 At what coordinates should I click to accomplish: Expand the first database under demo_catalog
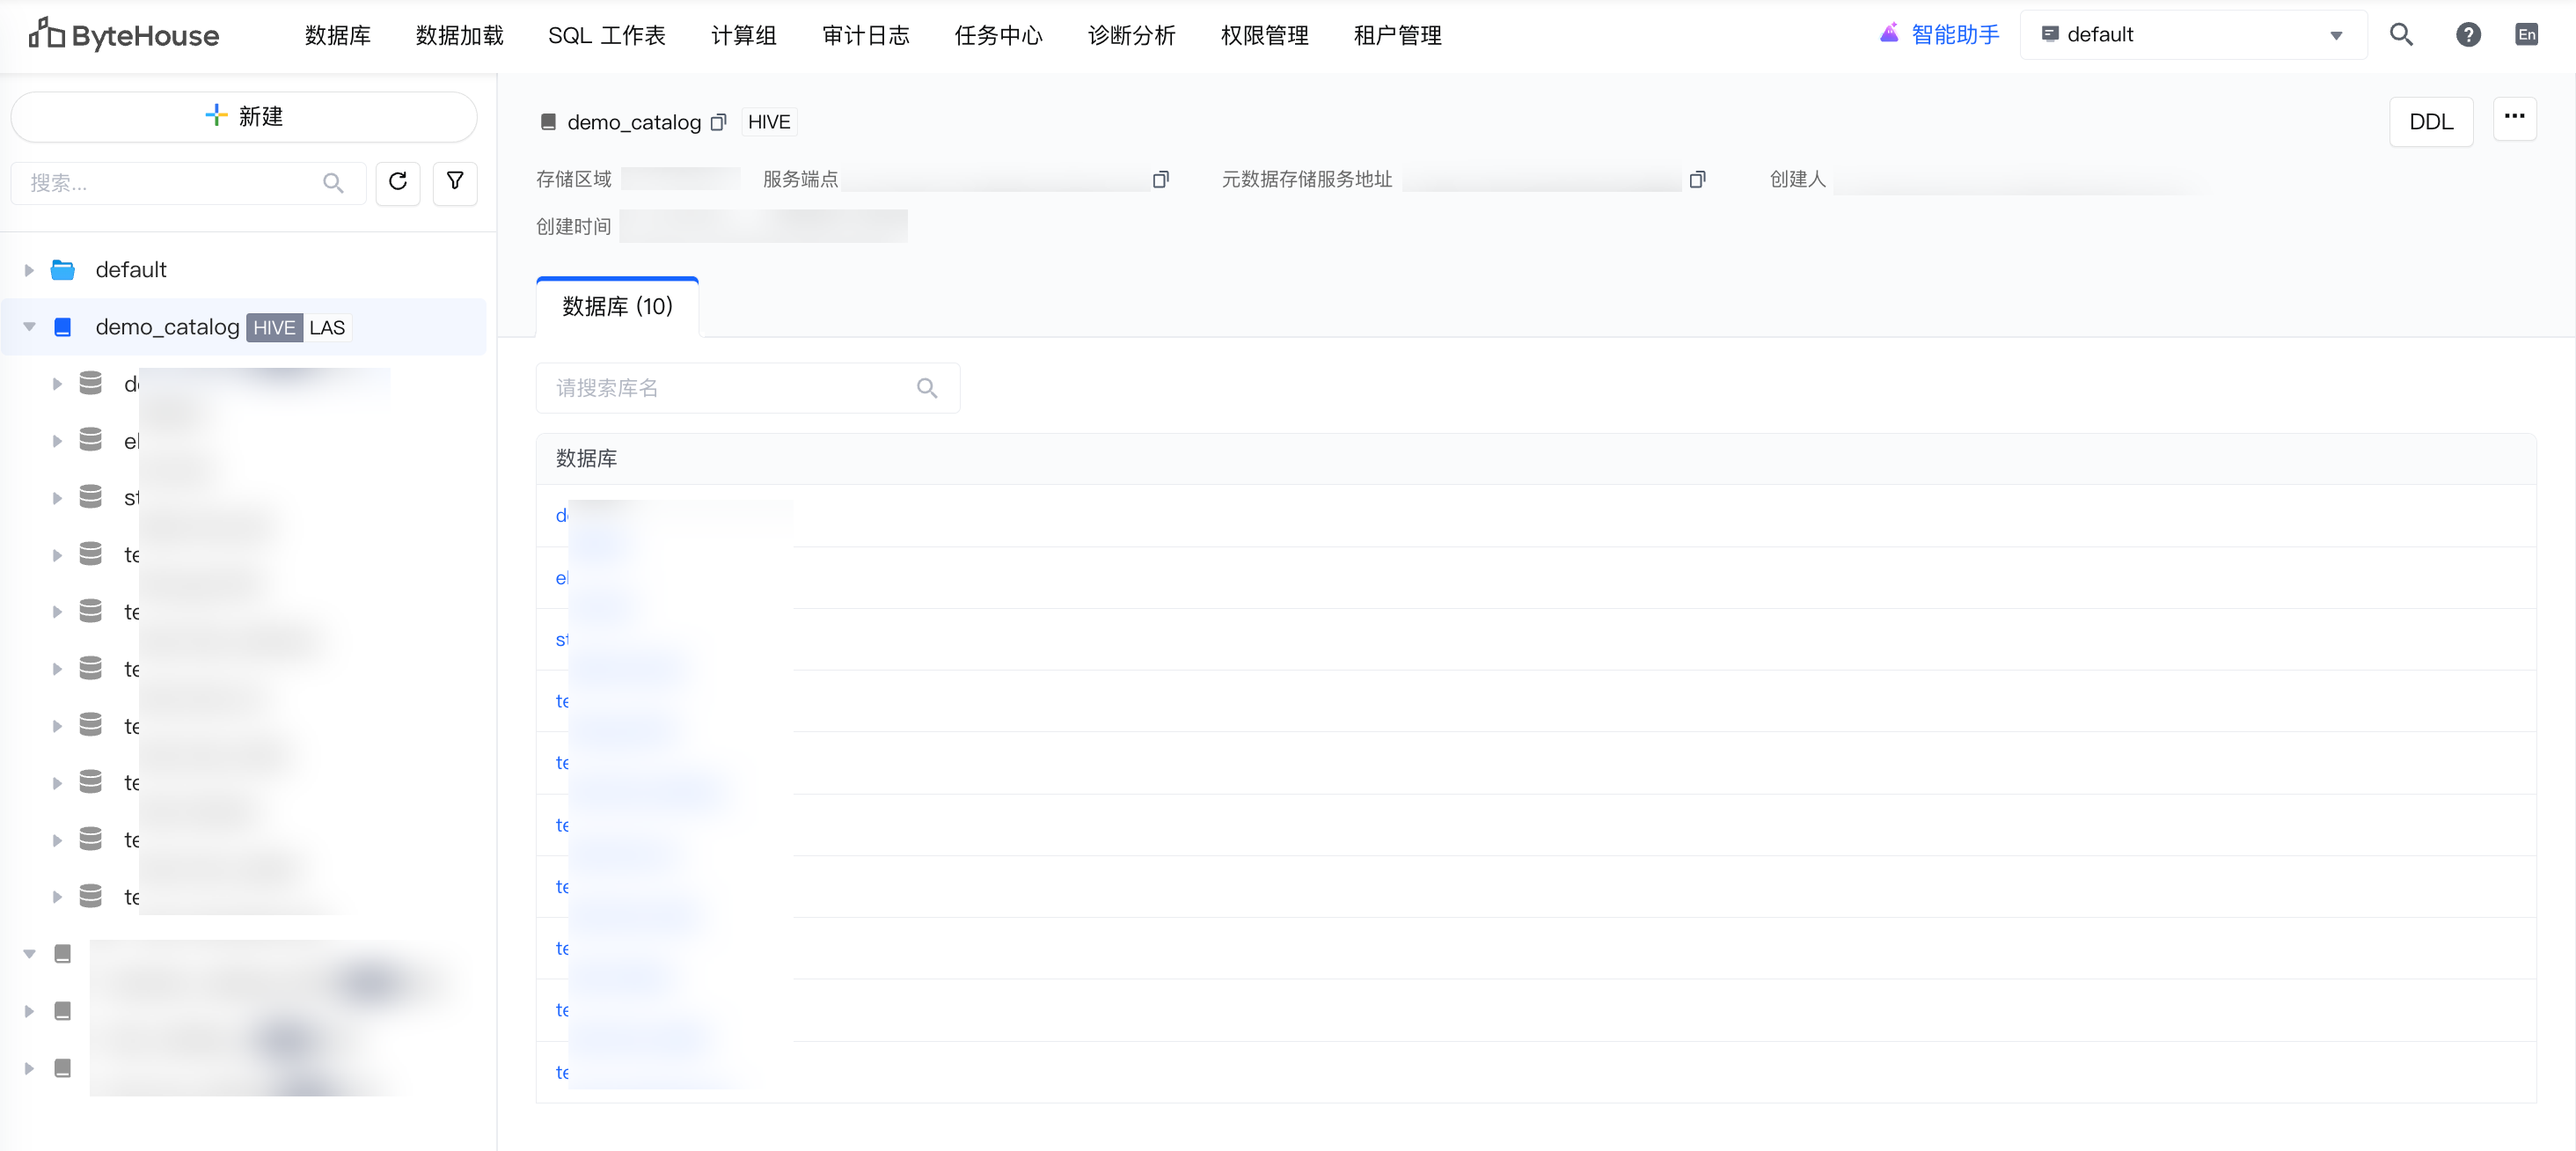[x=57, y=384]
